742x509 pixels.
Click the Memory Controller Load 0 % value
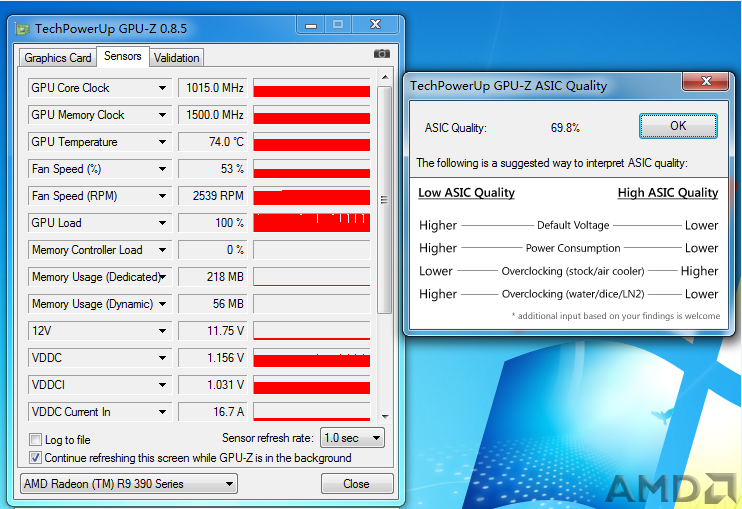click(x=212, y=250)
